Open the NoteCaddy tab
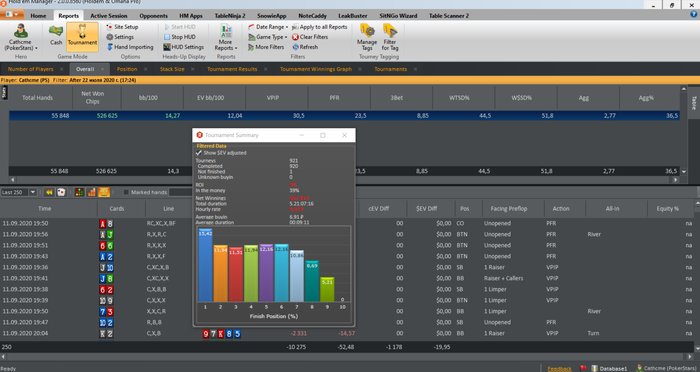Viewport: 700px width, 372px height. 312,16
